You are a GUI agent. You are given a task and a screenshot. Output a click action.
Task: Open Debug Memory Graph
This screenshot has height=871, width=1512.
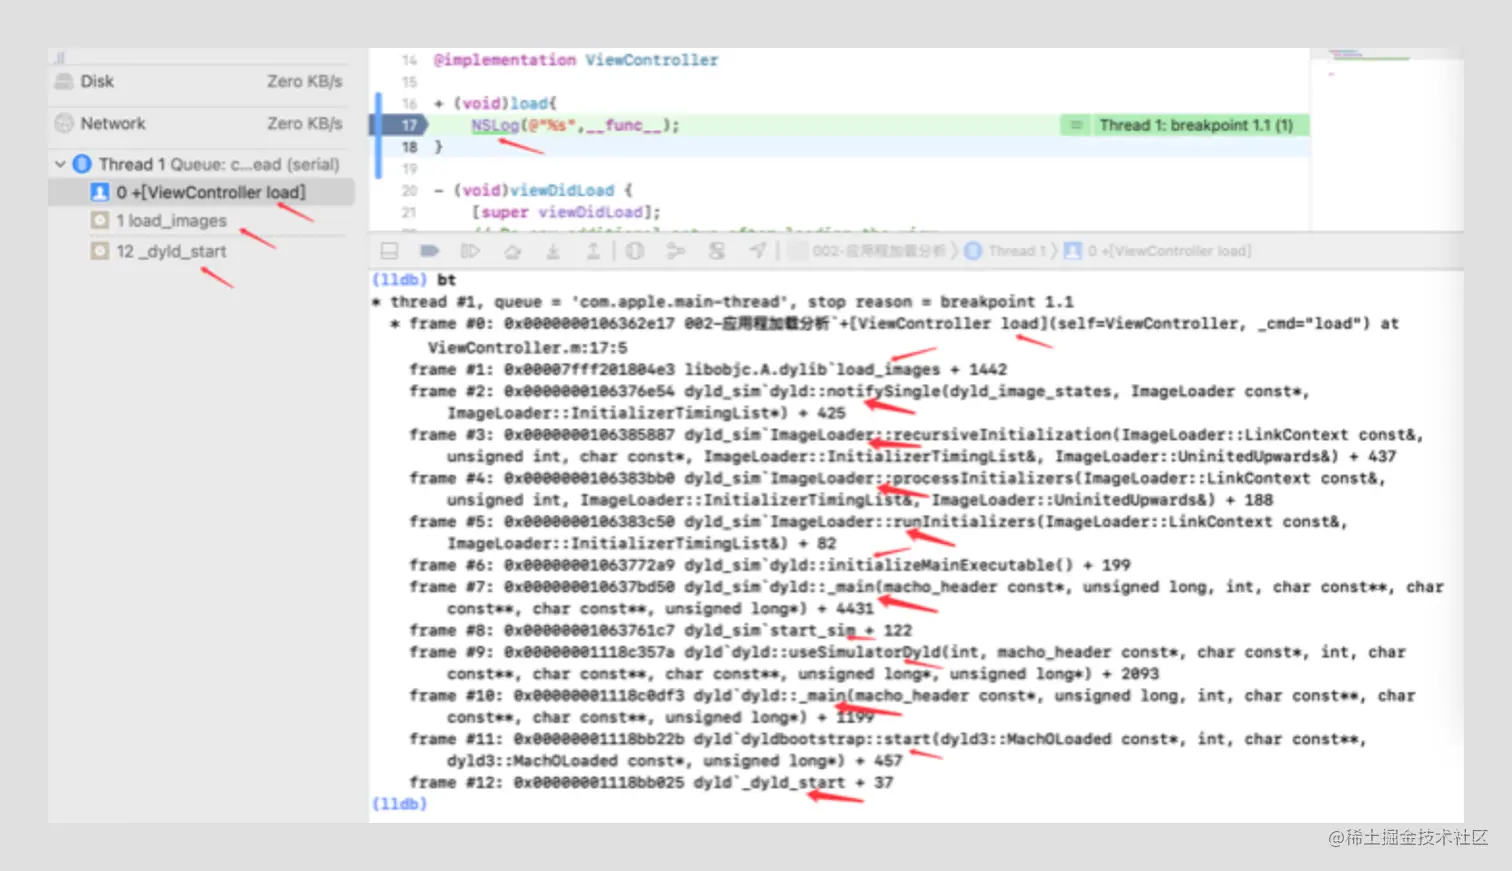point(676,251)
